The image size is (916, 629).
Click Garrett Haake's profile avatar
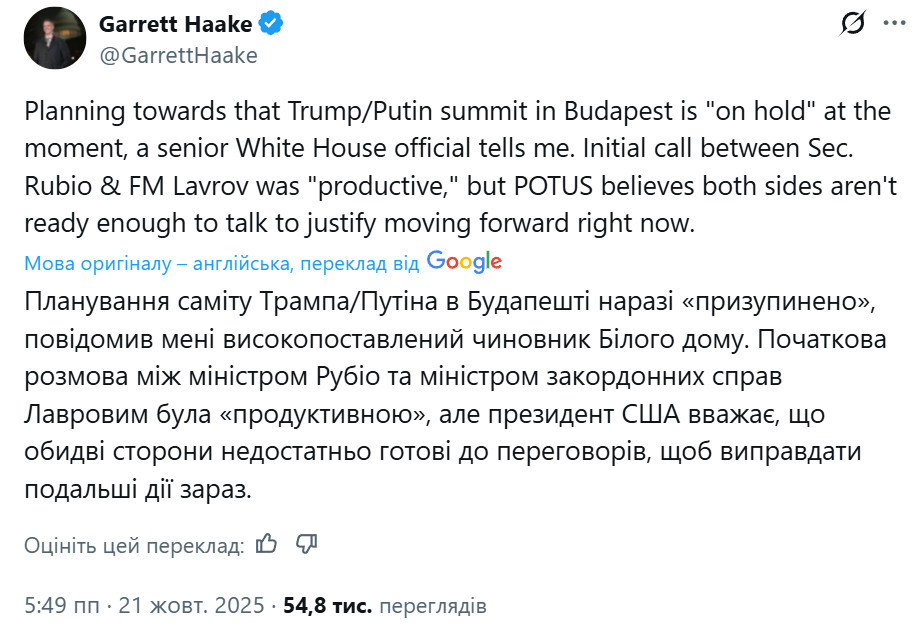tap(55, 39)
